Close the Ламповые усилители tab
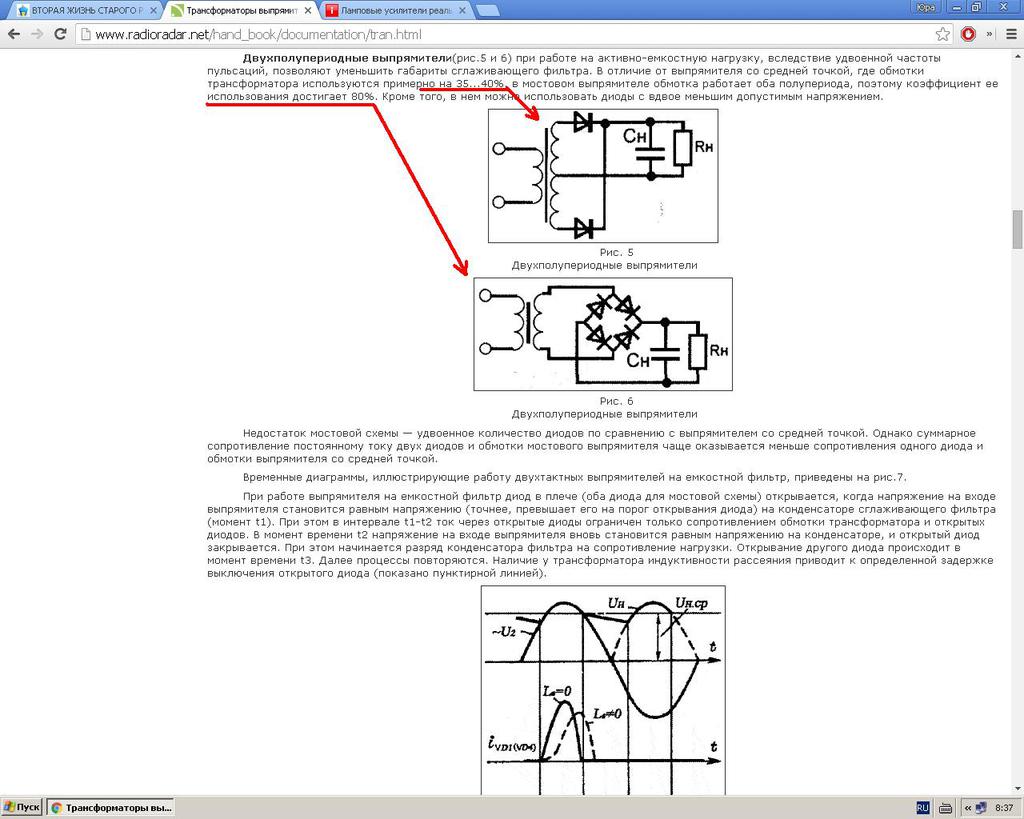Image resolution: width=1024 pixels, height=819 pixels. (x=462, y=10)
